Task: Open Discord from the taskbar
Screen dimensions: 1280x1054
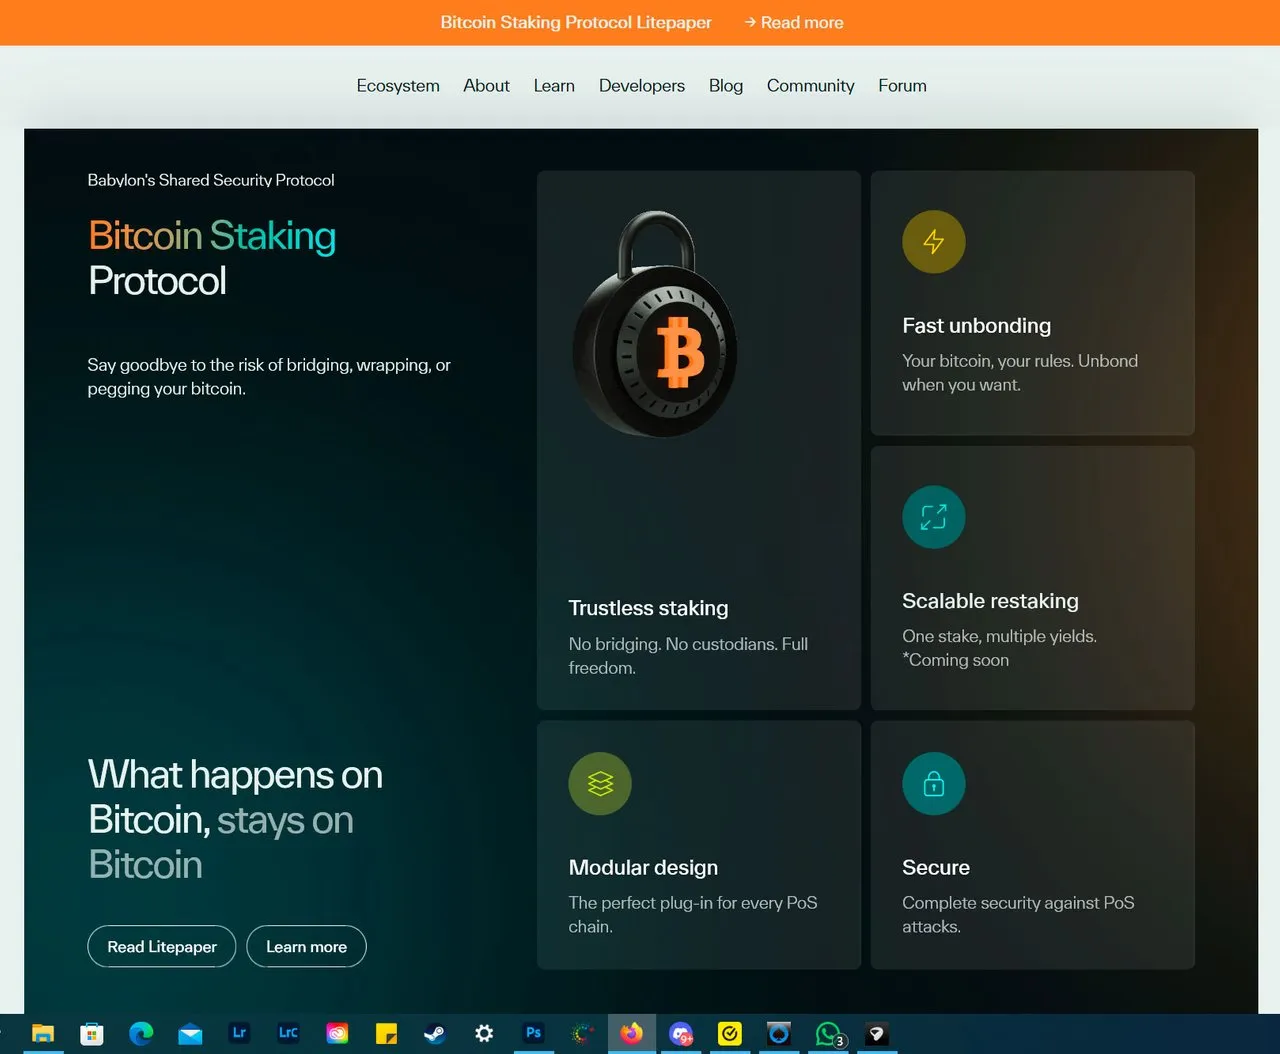Action: point(681,1034)
